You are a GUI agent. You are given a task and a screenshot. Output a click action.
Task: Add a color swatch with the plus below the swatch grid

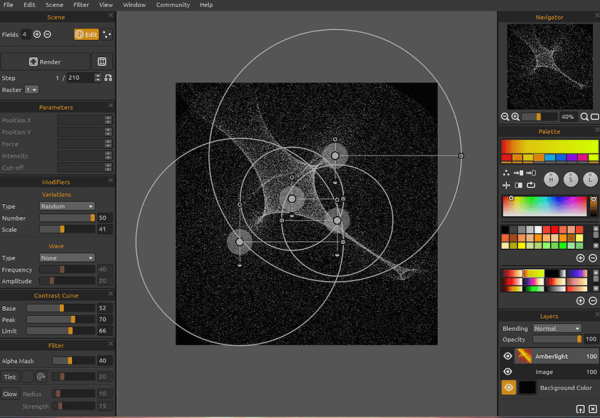click(x=580, y=258)
